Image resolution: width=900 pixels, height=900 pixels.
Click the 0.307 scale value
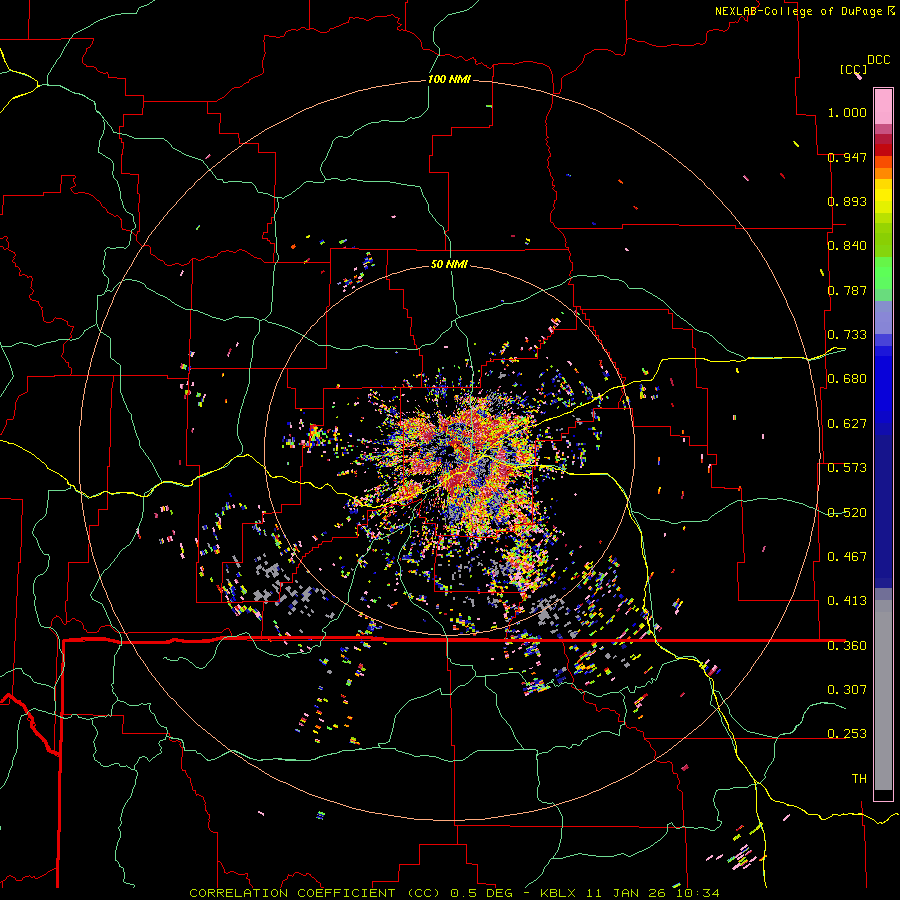pyautogui.click(x=847, y=689)
